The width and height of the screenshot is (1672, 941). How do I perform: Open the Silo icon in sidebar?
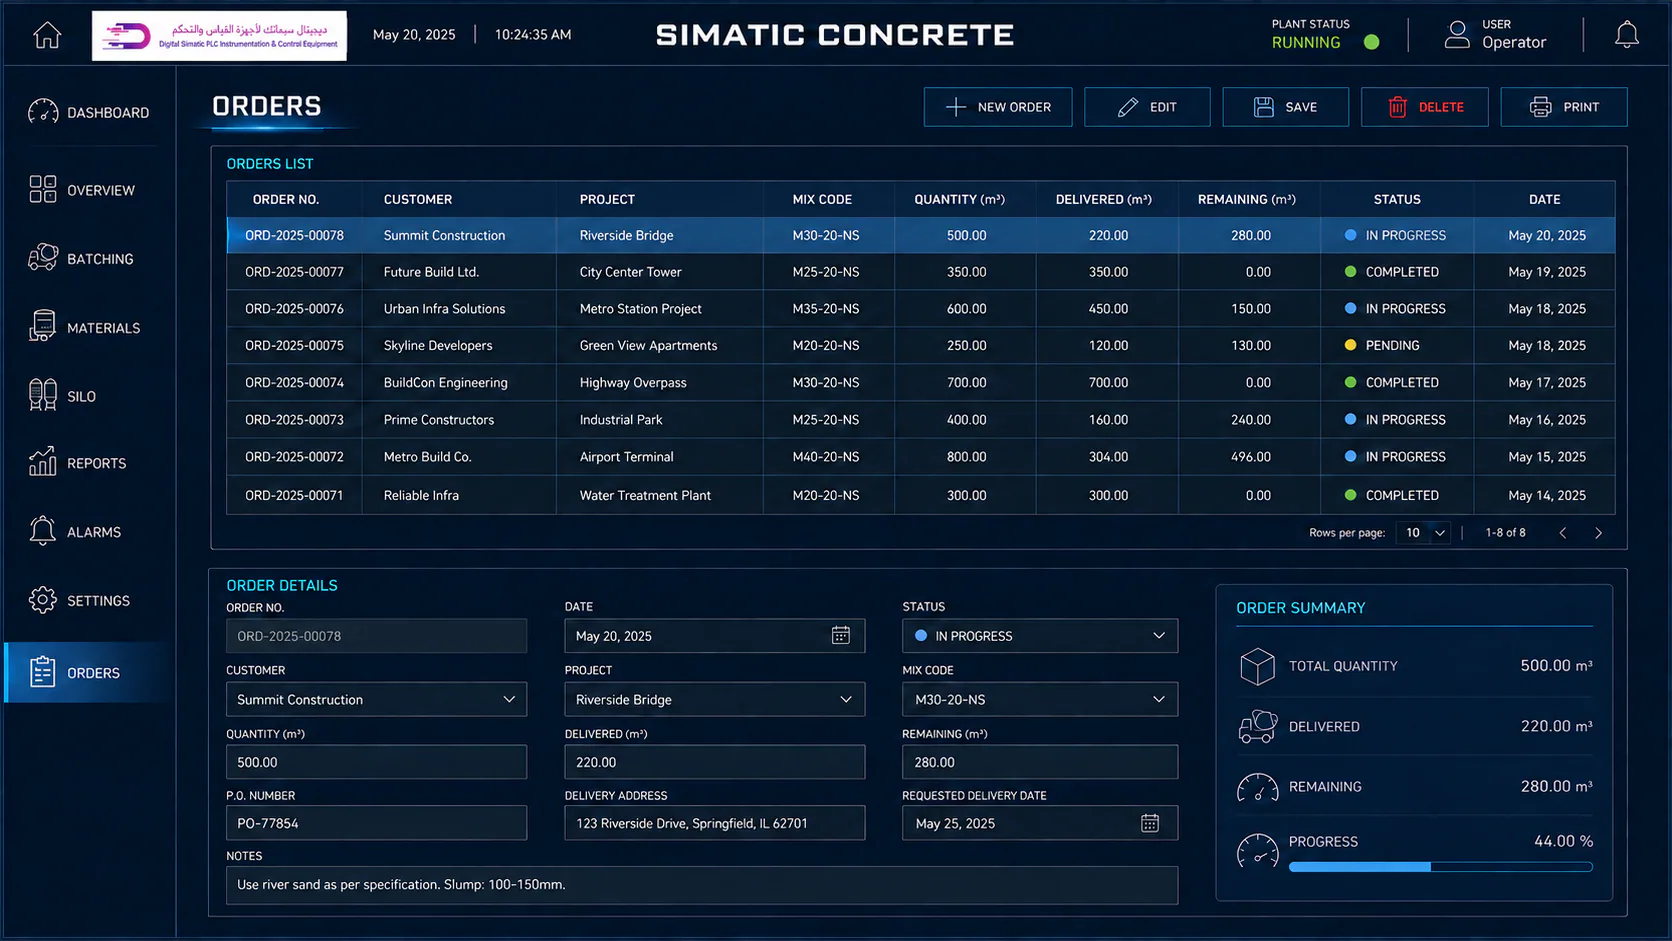coord(43,395)
